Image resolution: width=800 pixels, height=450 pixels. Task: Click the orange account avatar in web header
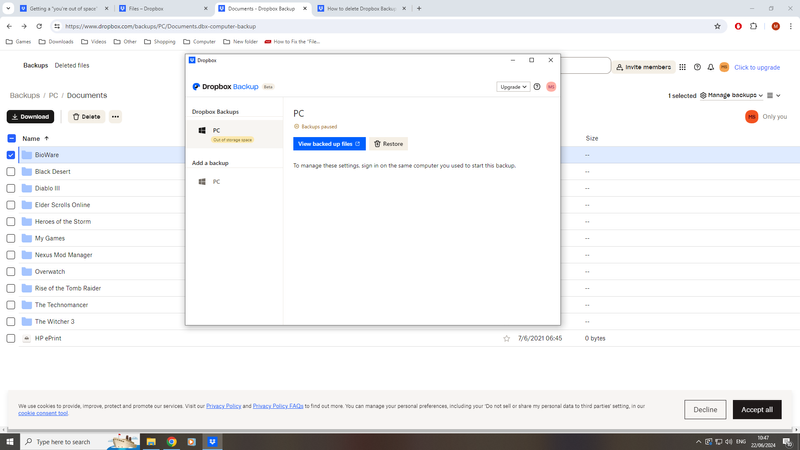click(724, 67)
